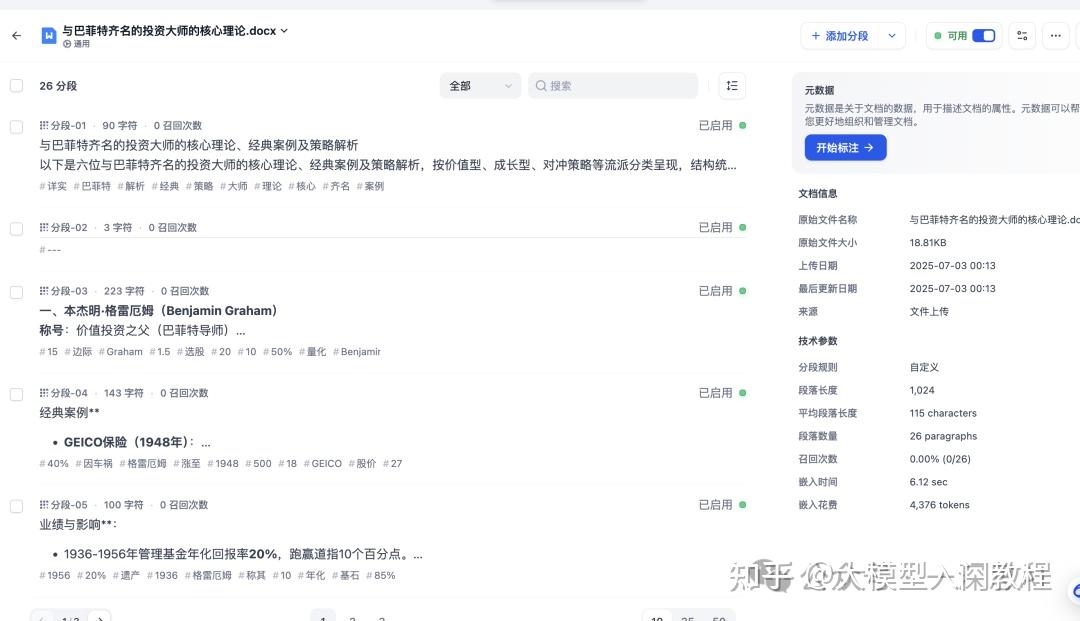Image resolution: width=1080 pixels, height=621 pixels.
Task: Click the 26 分段 count label
Action: click(58, 86)
